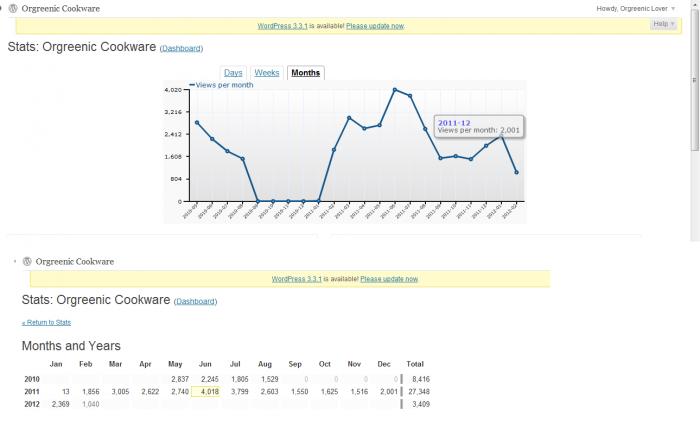Click the 2010 Jun value 2,245
The width and height of the screenshot is (700, 436).
click(210, 379)
